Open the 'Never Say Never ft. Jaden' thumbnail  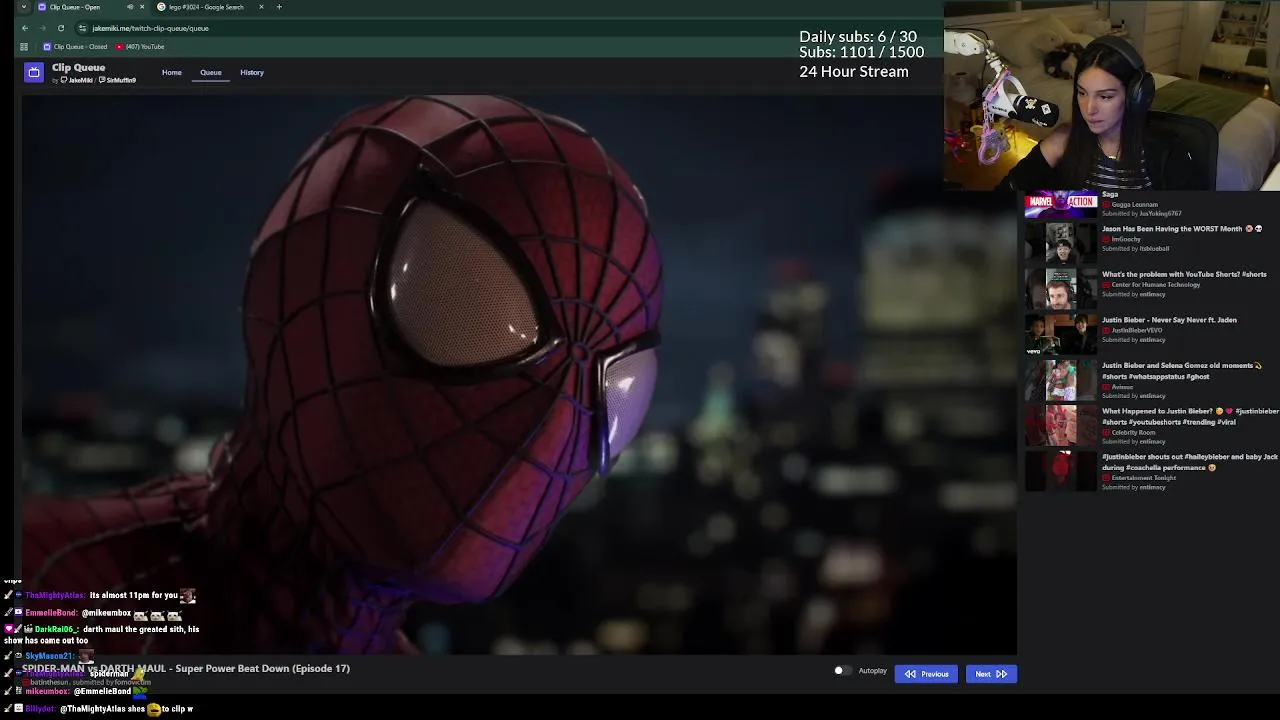tap(1061, 335)
